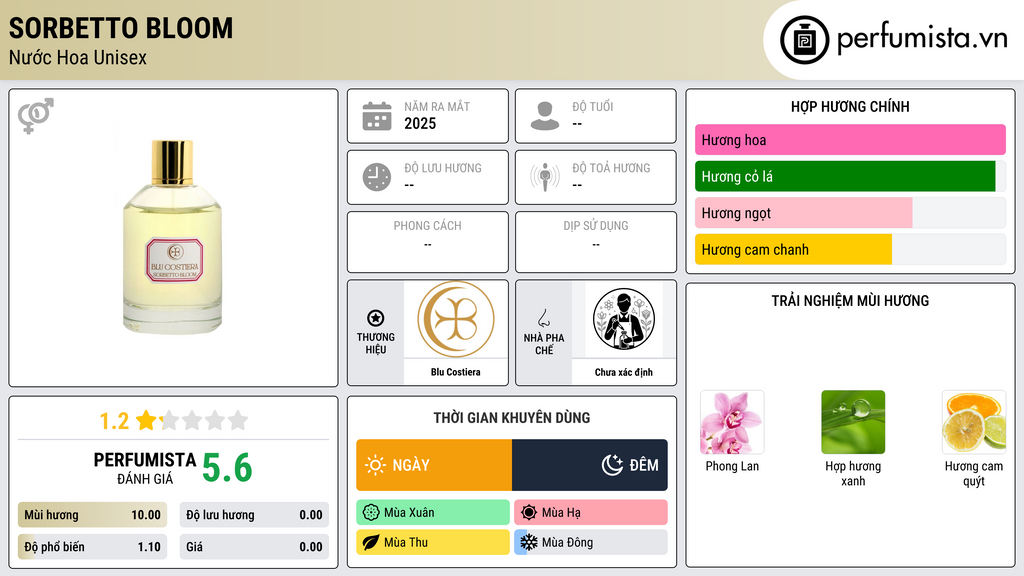The image size is (1024, 576).
Task: Click the perfumer illustration icon
Action: click(624, 319)
